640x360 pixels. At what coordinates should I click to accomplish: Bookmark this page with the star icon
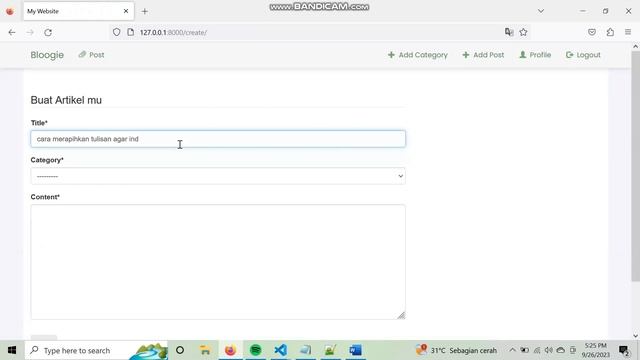(523, 32)
